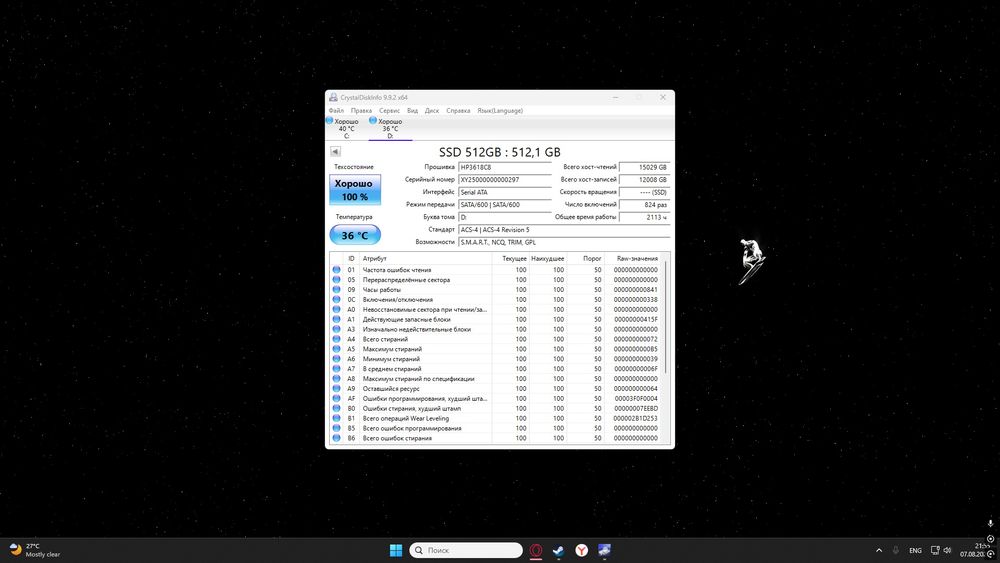Open the Диск menu
Screen dimensions: 1000x563
(x=432, y=111)
